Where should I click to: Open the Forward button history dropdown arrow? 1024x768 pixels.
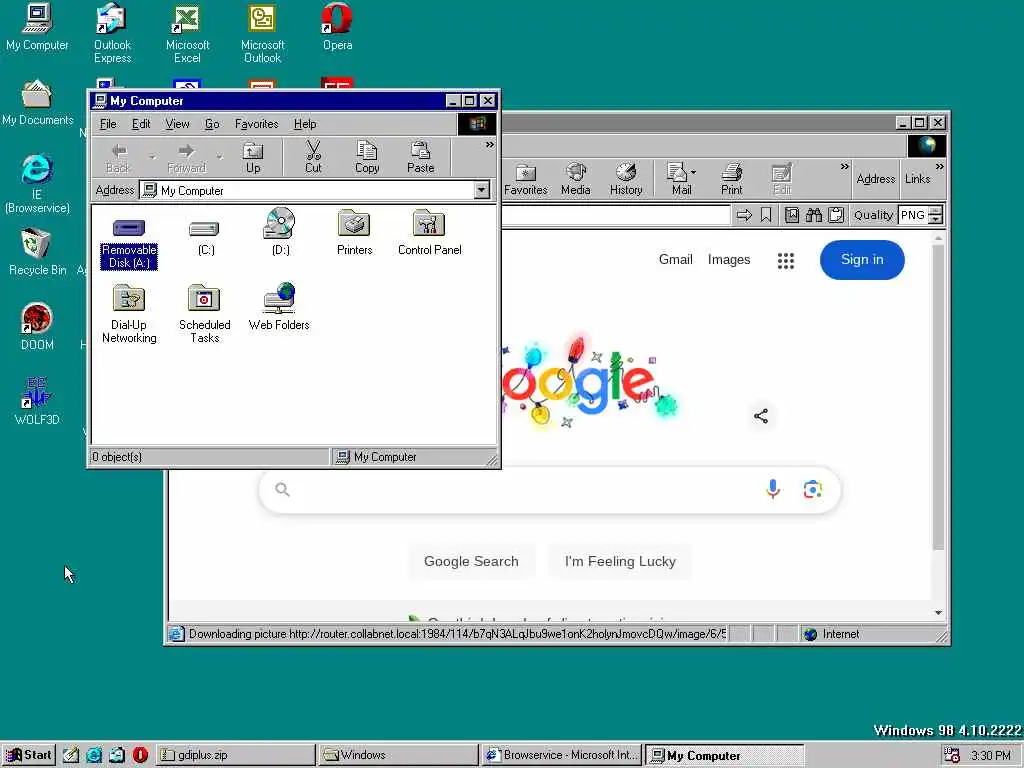pos(219,157)
